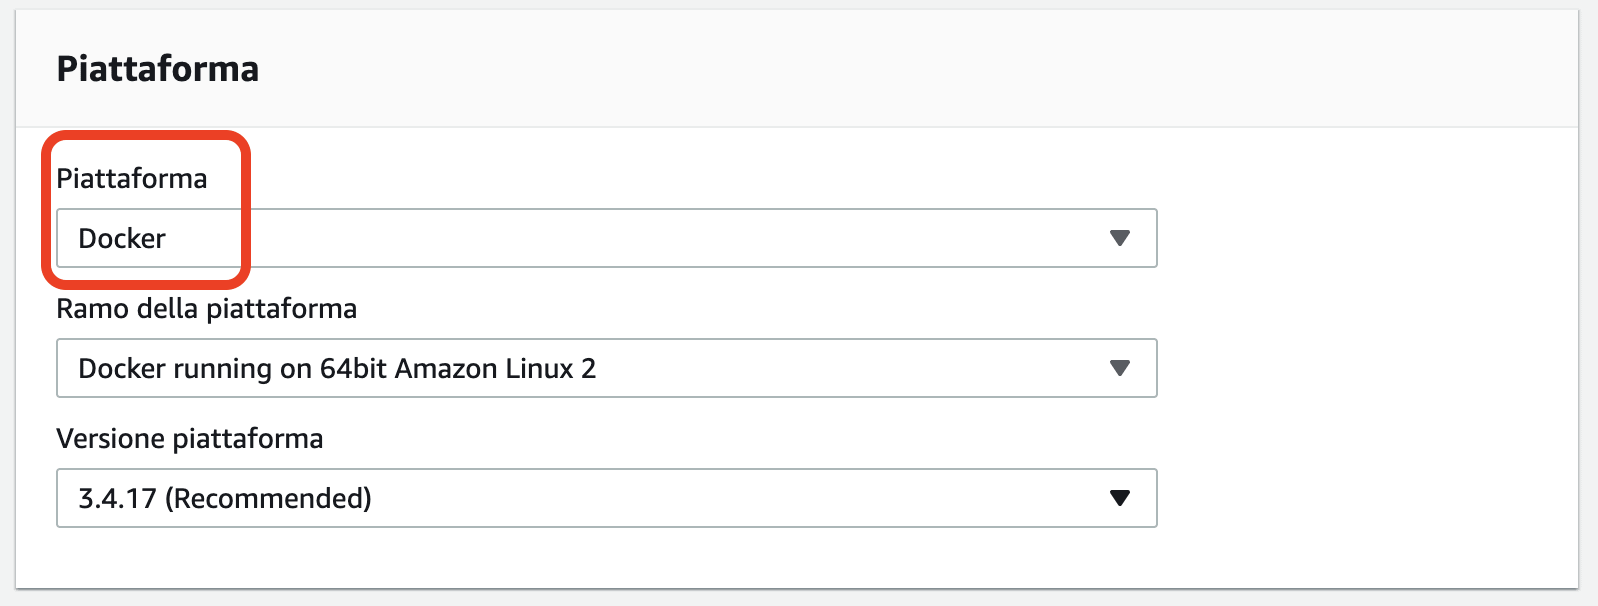
Task: Click inside the red-circled platform selector
Action: 150,238
